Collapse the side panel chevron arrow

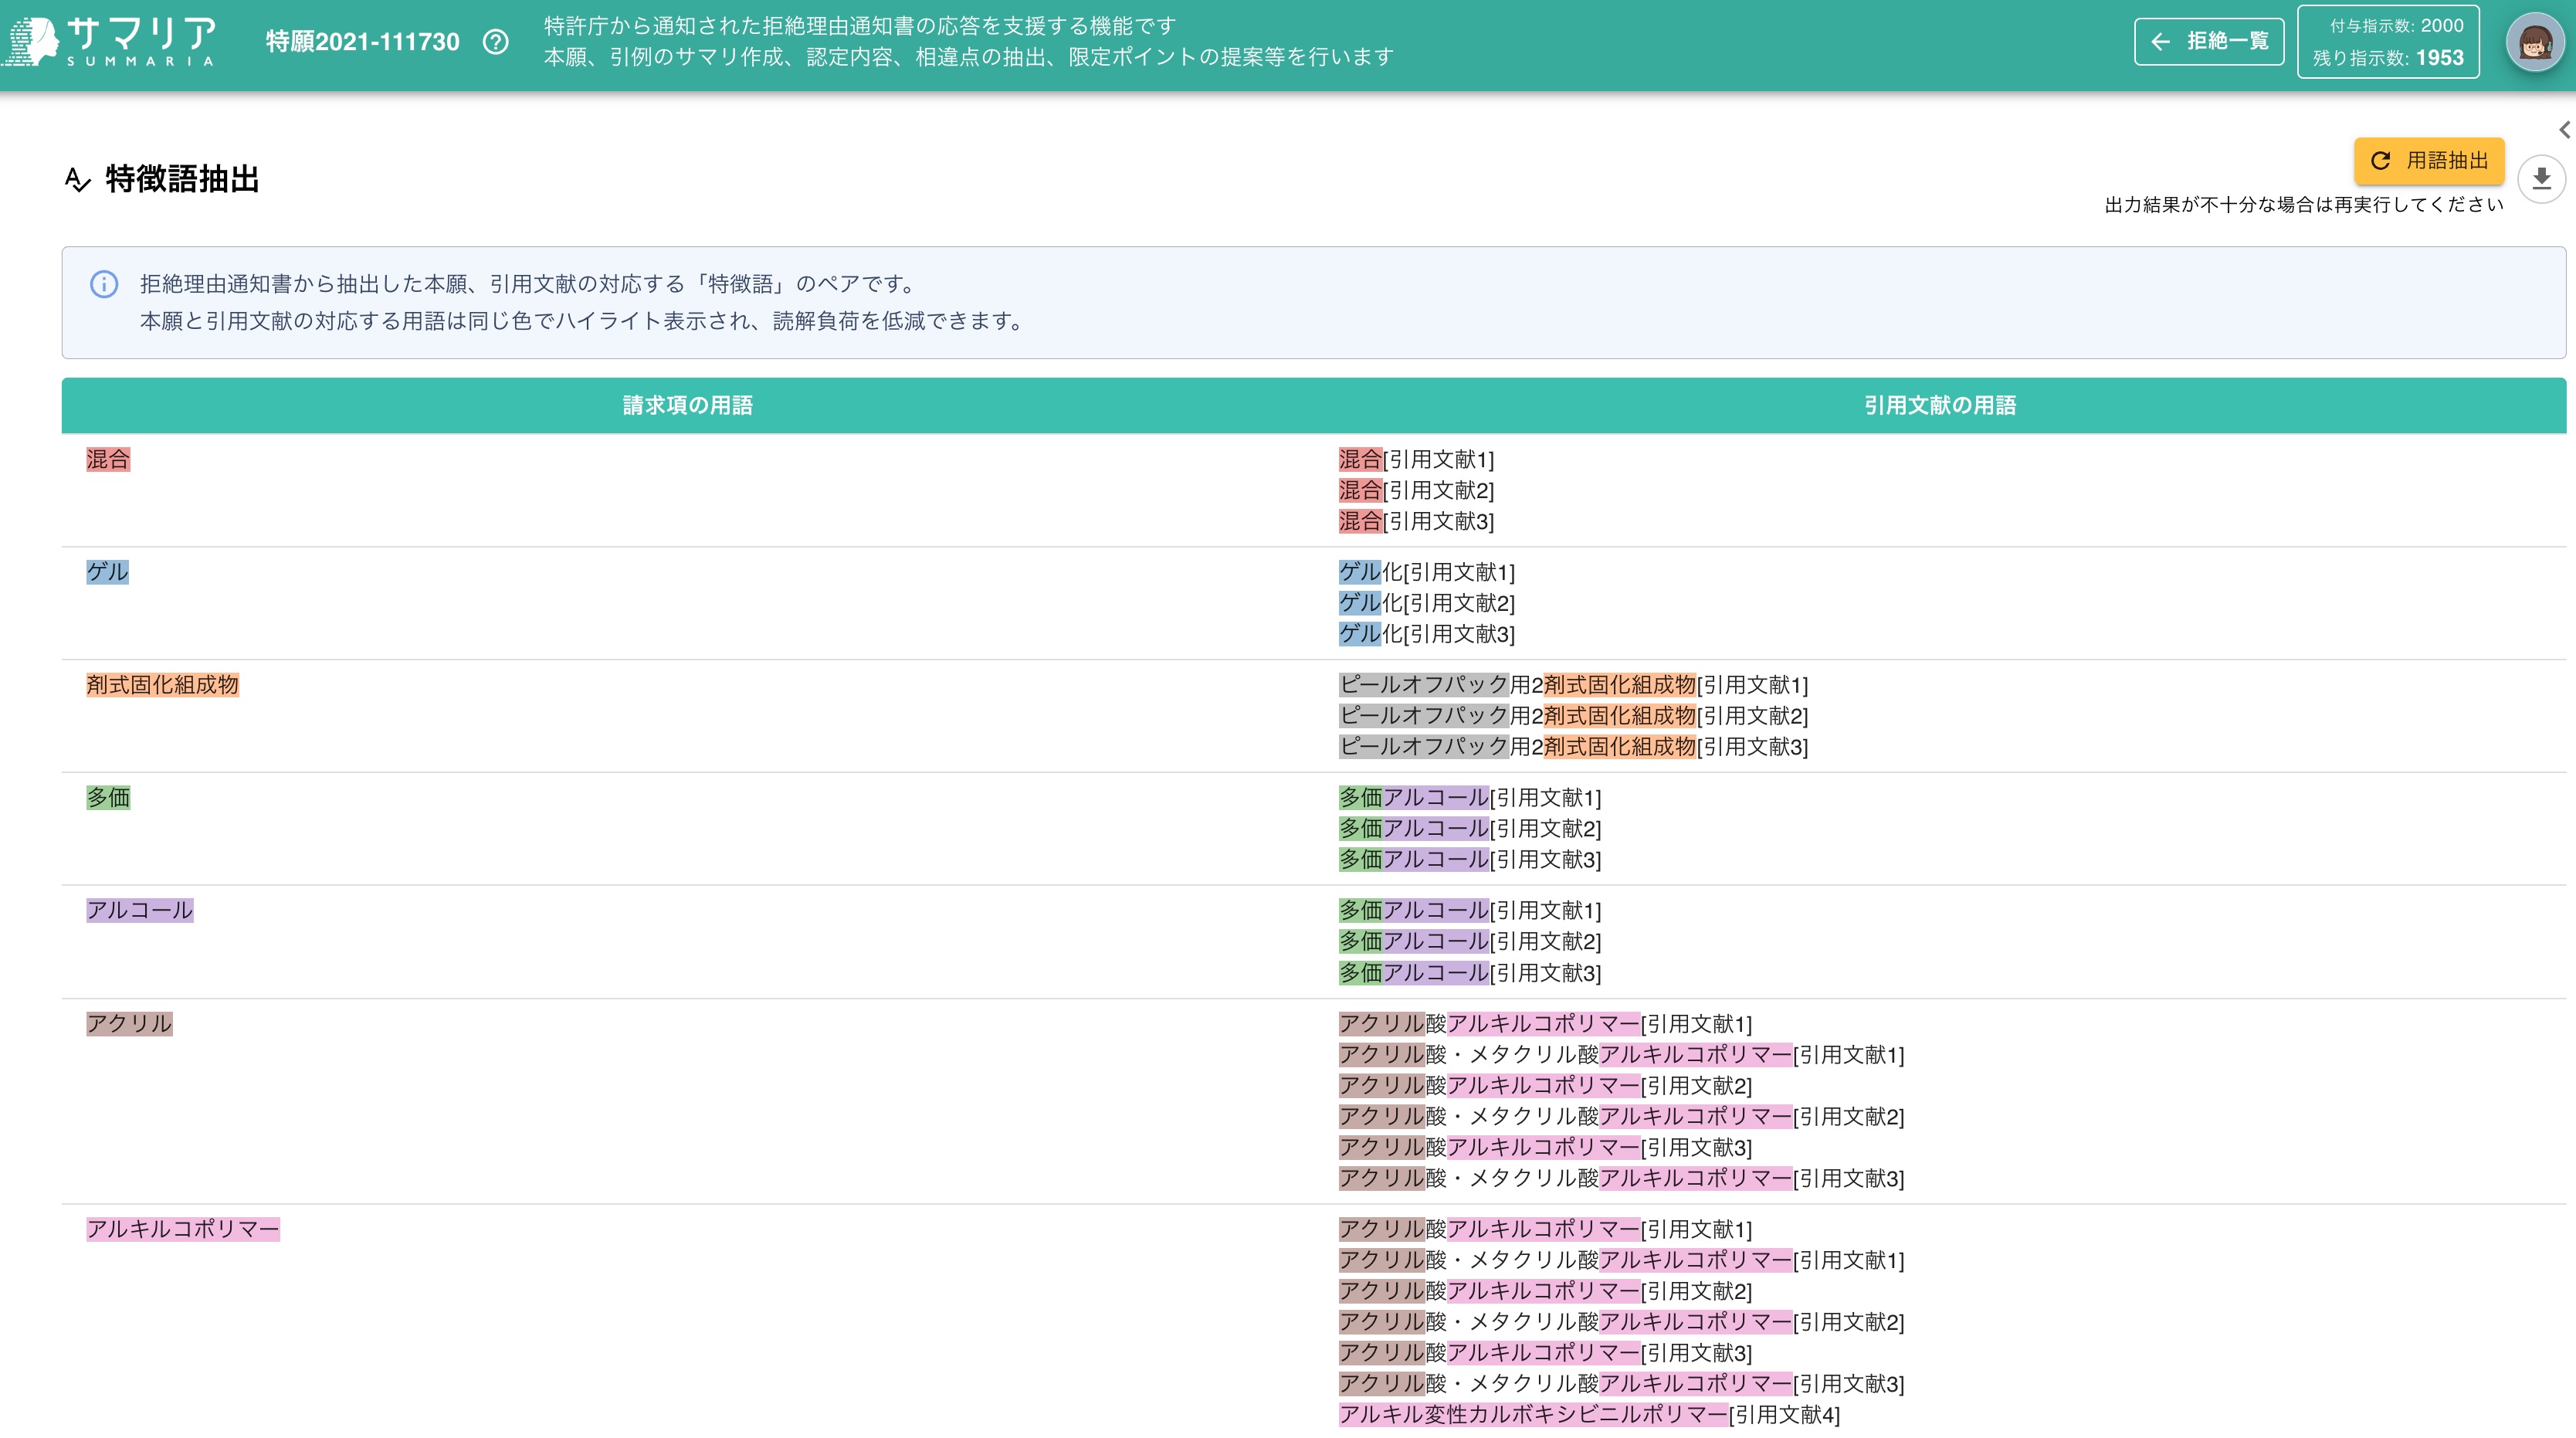(2564, 130)
